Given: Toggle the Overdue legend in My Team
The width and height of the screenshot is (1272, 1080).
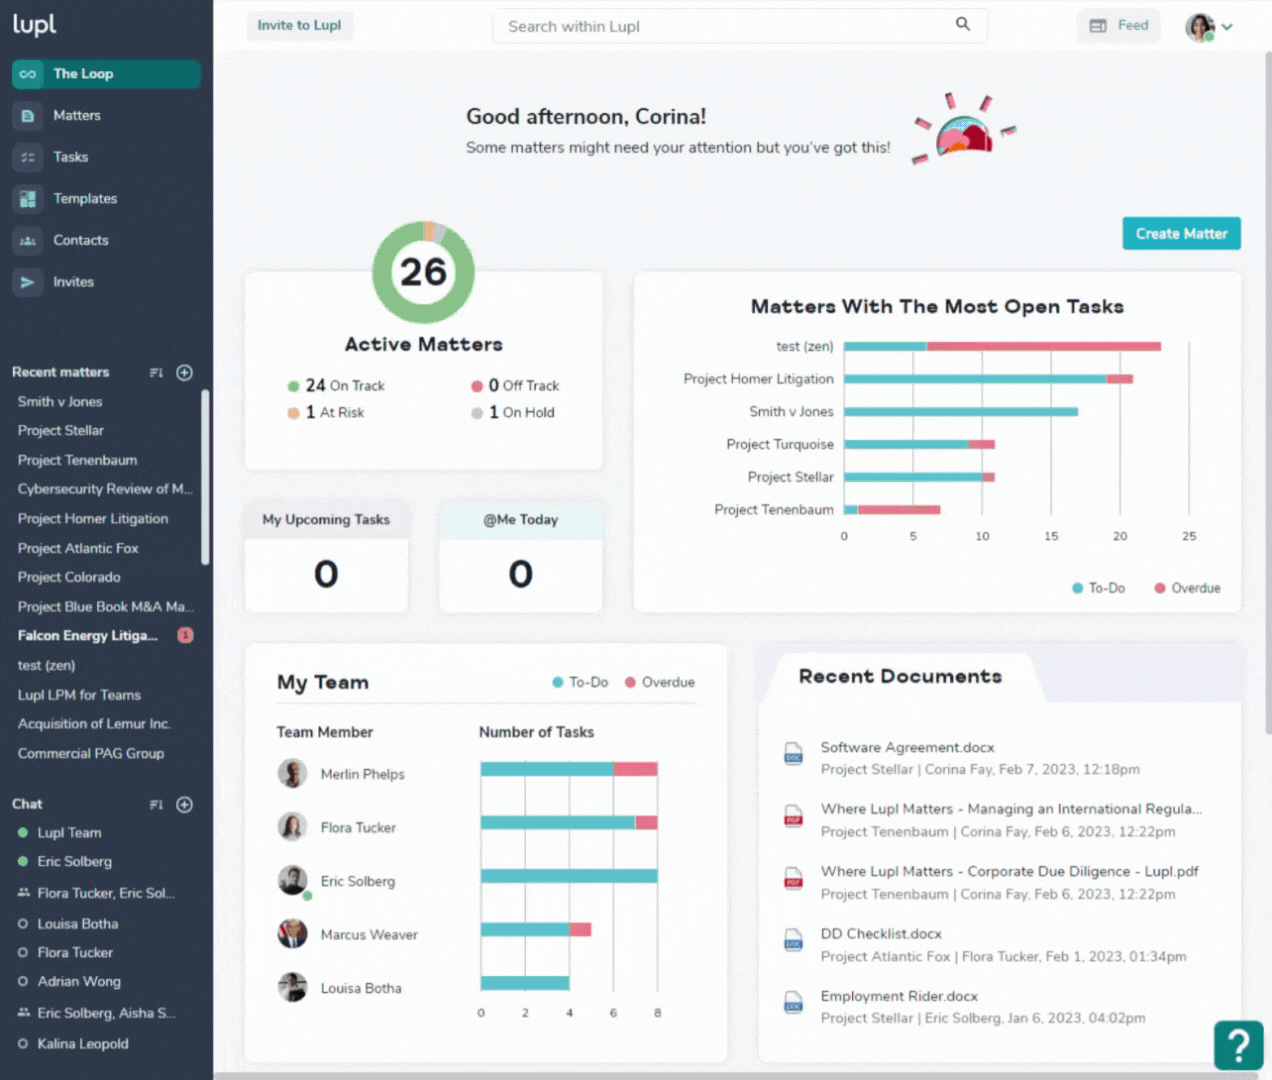Looking at the screenshot, I should tap(659, 682).
